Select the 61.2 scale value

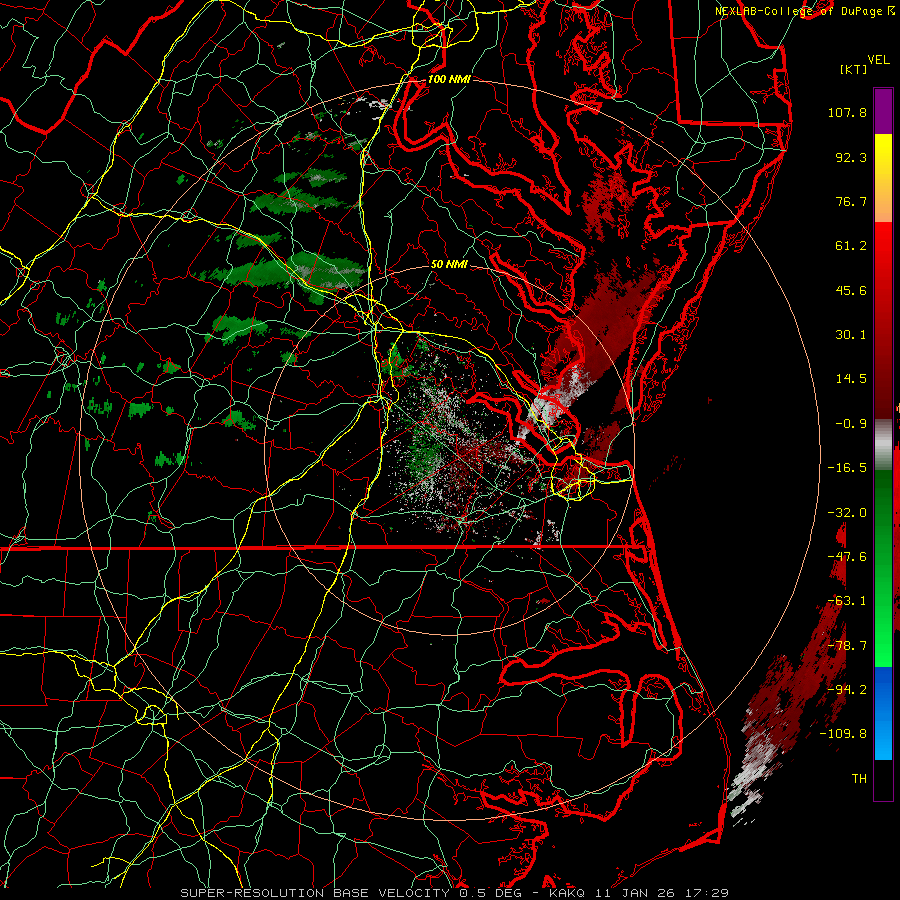851,246
